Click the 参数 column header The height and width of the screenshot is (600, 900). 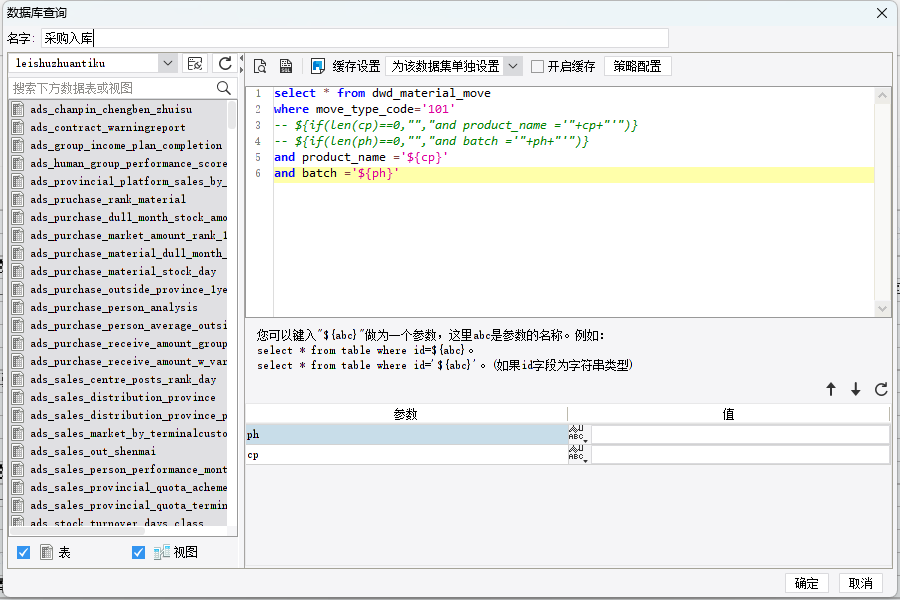click(x=406, y=414)
